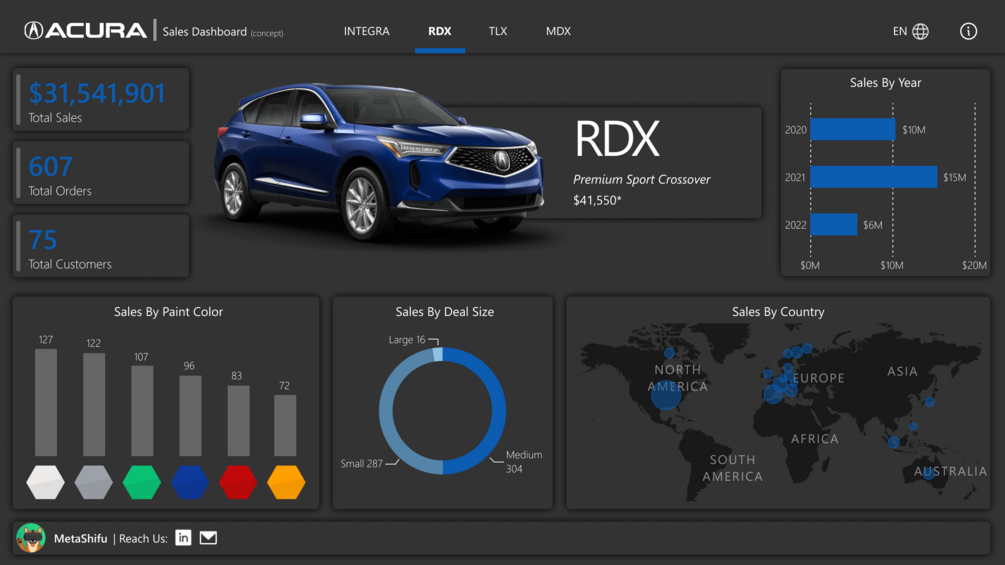Select the red paint color hexagon
The height and width of the screenshot is (565, 1005).
click(x=238, y=482)
